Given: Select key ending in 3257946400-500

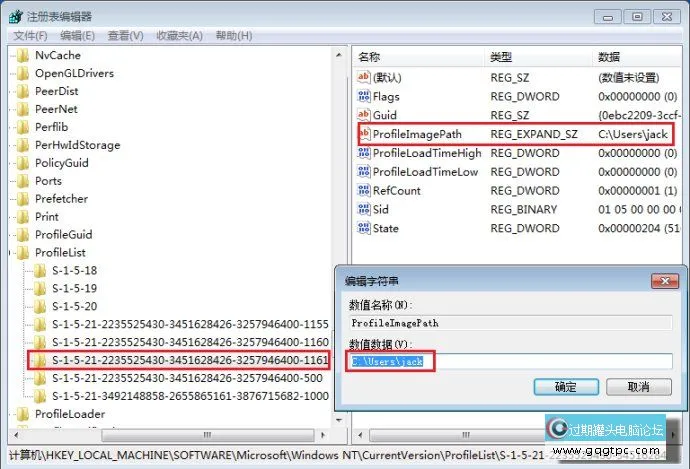Looking at the screenshot, I should (187, 378).
